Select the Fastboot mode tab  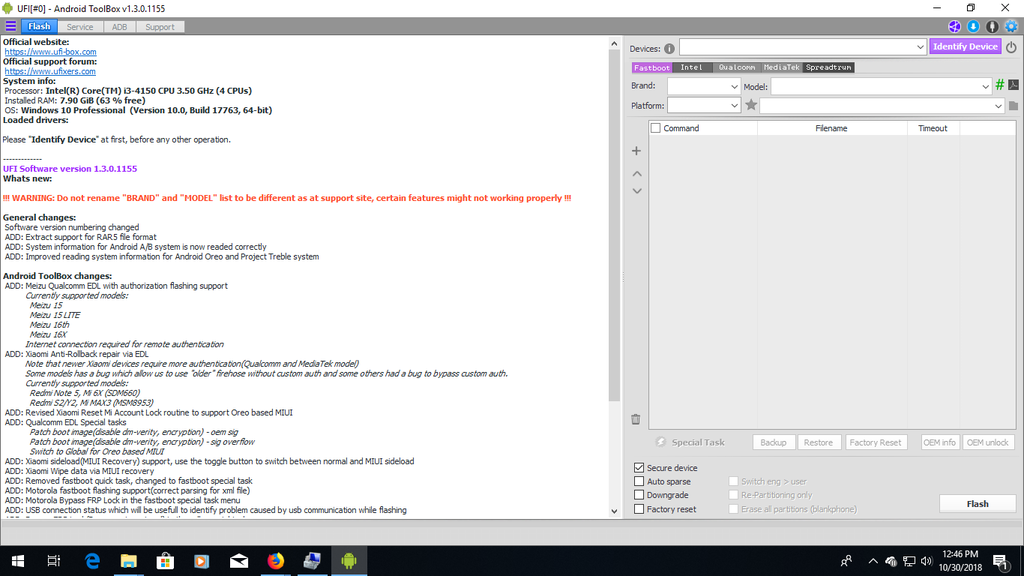pyautogui.click(x=652, y=67)
